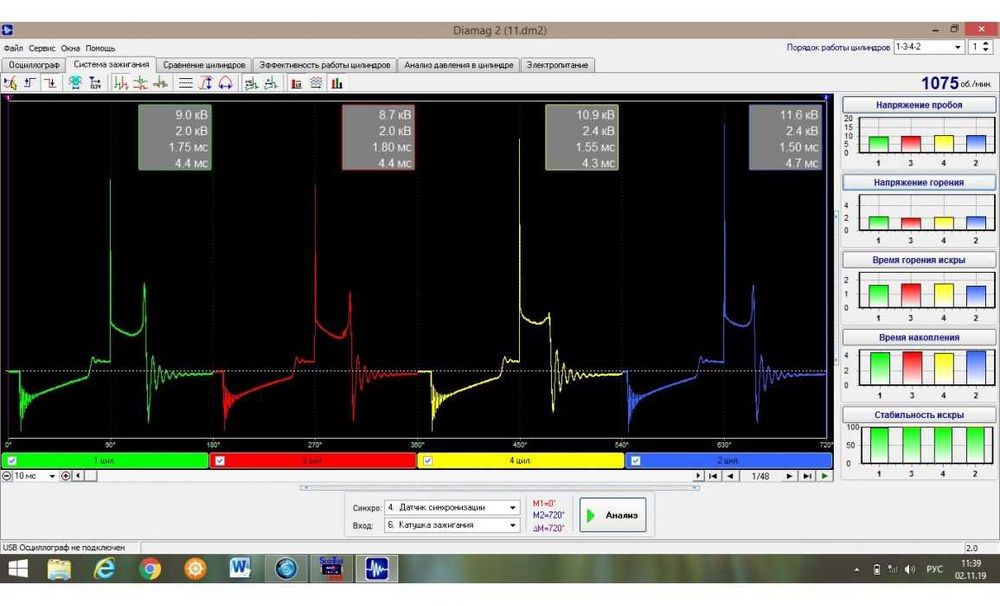Click the multicolor histogram toolbar icon
The height and width of the screenshot is (606, 1000).
(x=337, y=83)
